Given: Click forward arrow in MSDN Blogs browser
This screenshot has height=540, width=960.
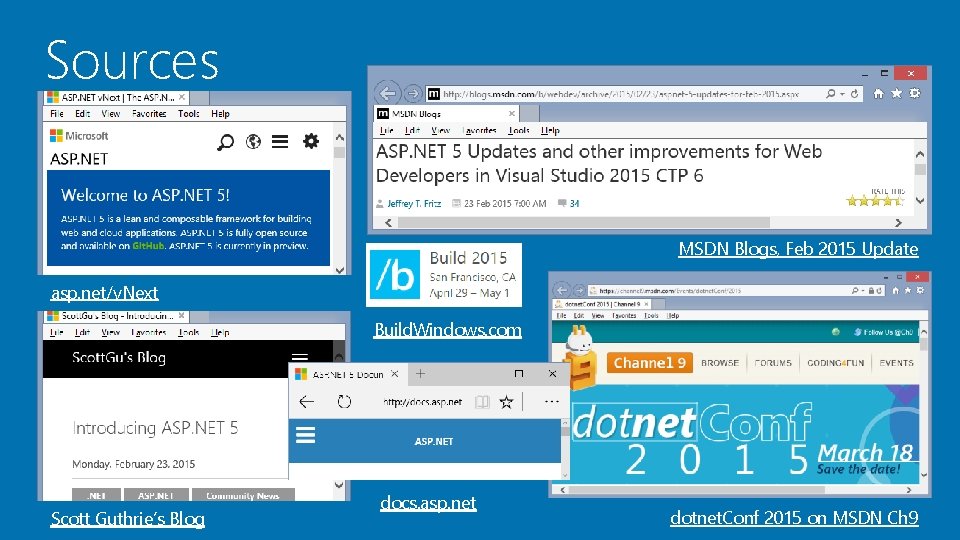Looking at the screenshot, I should (413, 94).
